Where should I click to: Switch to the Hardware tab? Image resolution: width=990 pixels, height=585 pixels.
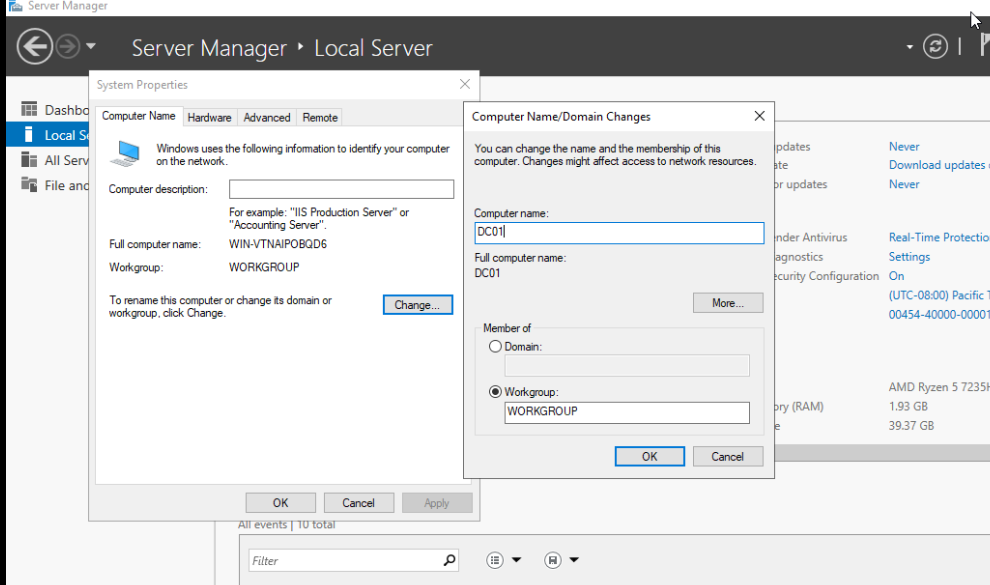coord(209,117)
